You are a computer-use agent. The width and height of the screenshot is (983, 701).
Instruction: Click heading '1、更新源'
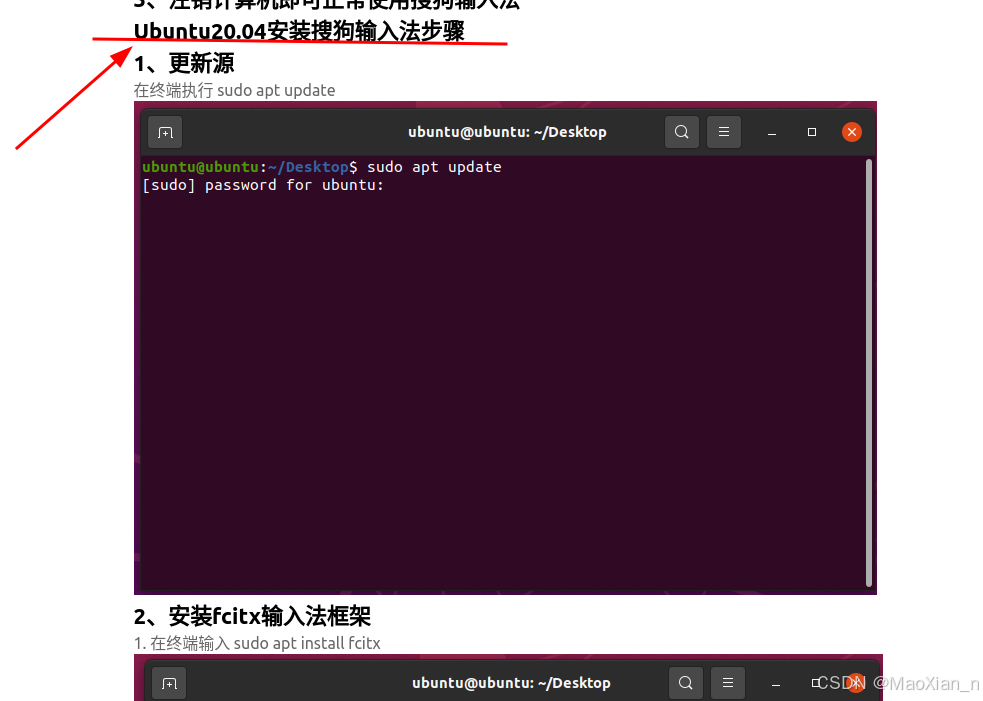click(184, 63)
